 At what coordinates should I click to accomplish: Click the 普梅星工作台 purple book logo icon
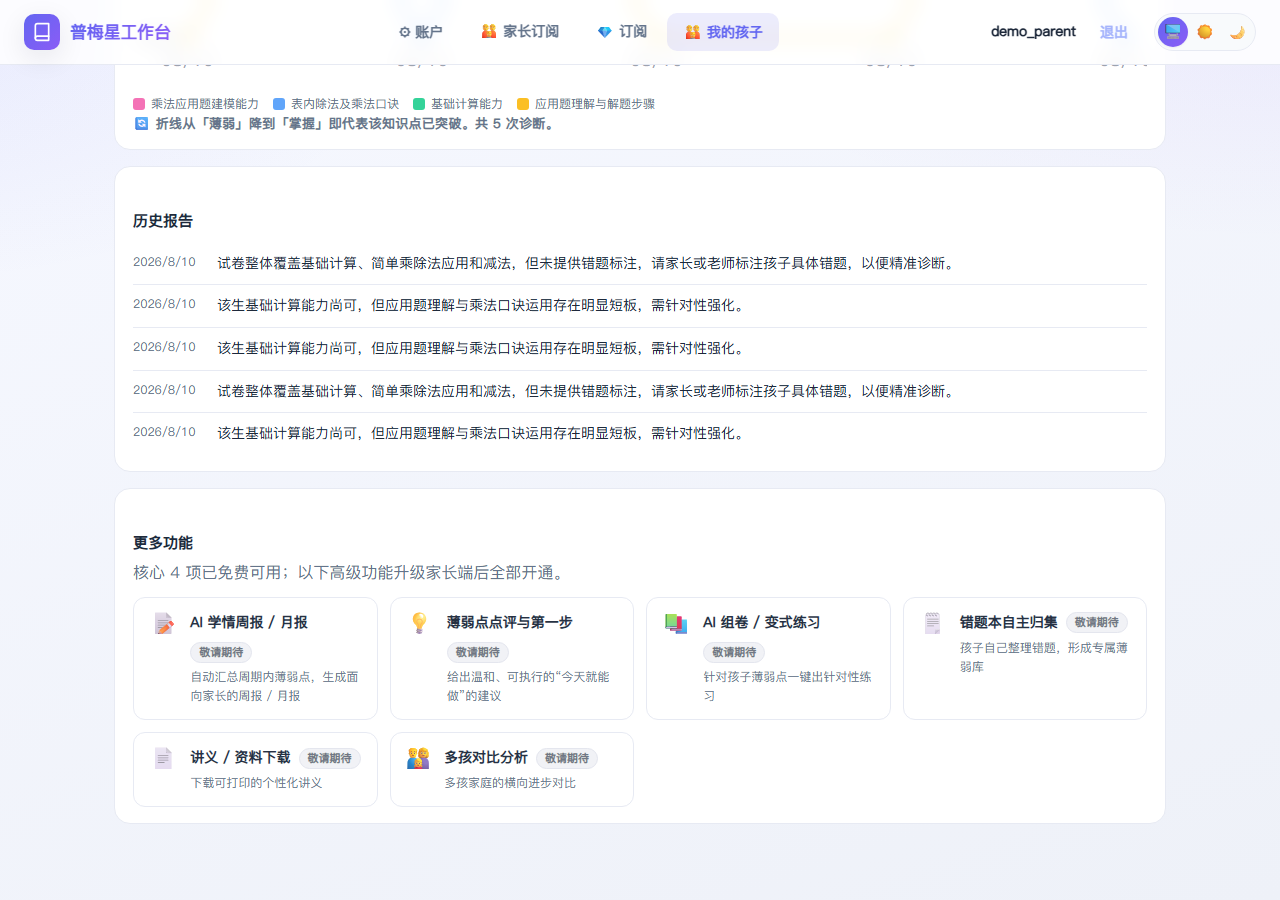click(x=42, y=32)
